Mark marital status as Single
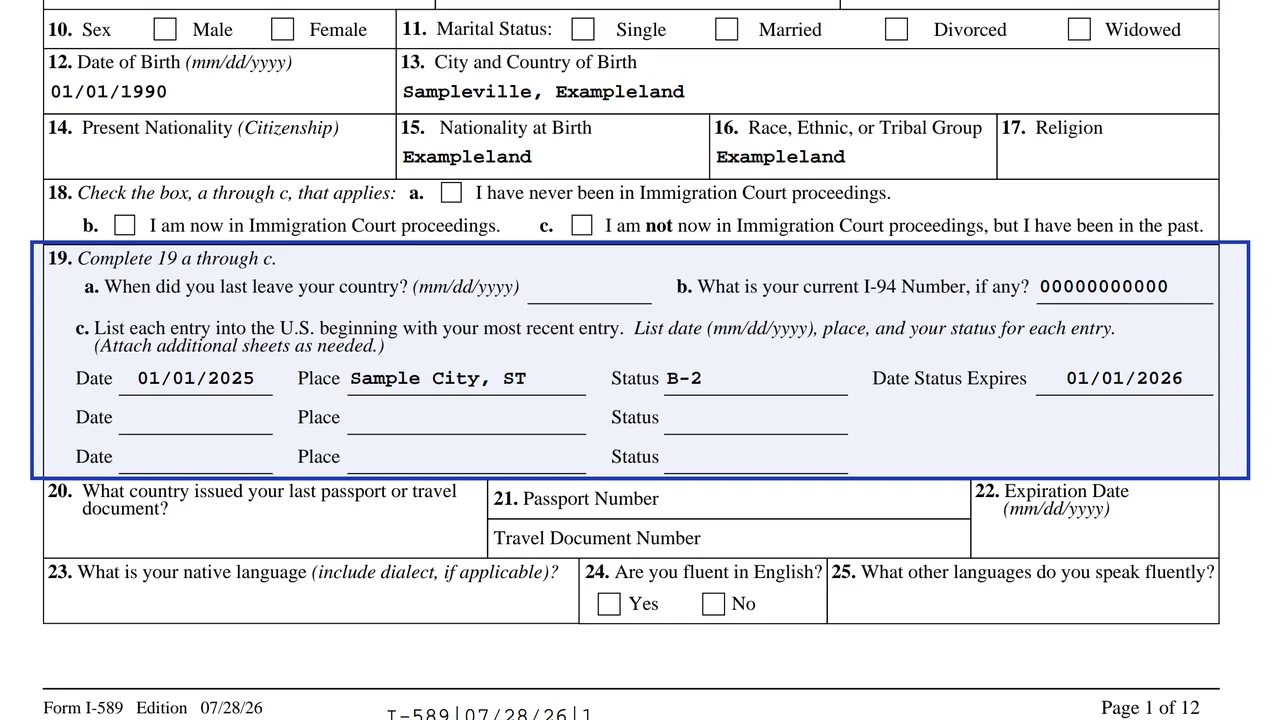The height and width of the screenshot is (720, 1280). [583, 29]
